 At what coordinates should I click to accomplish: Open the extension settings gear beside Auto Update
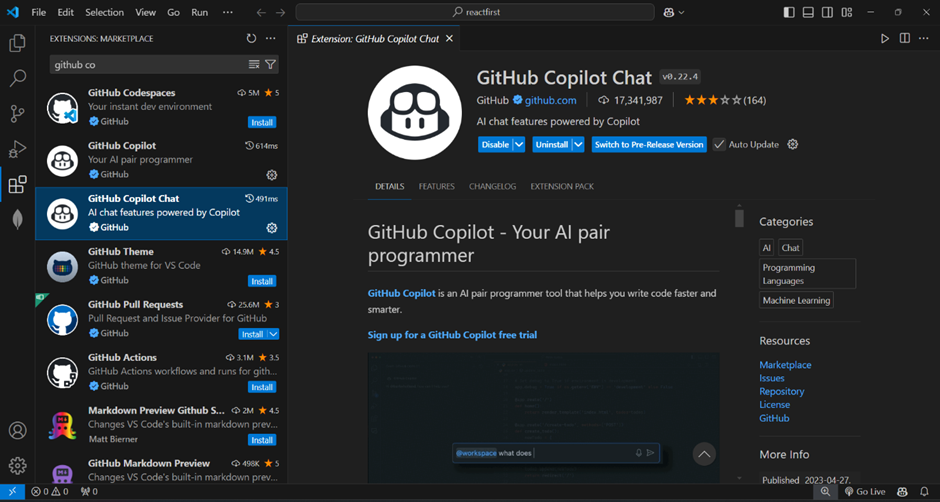pos(793,145)
